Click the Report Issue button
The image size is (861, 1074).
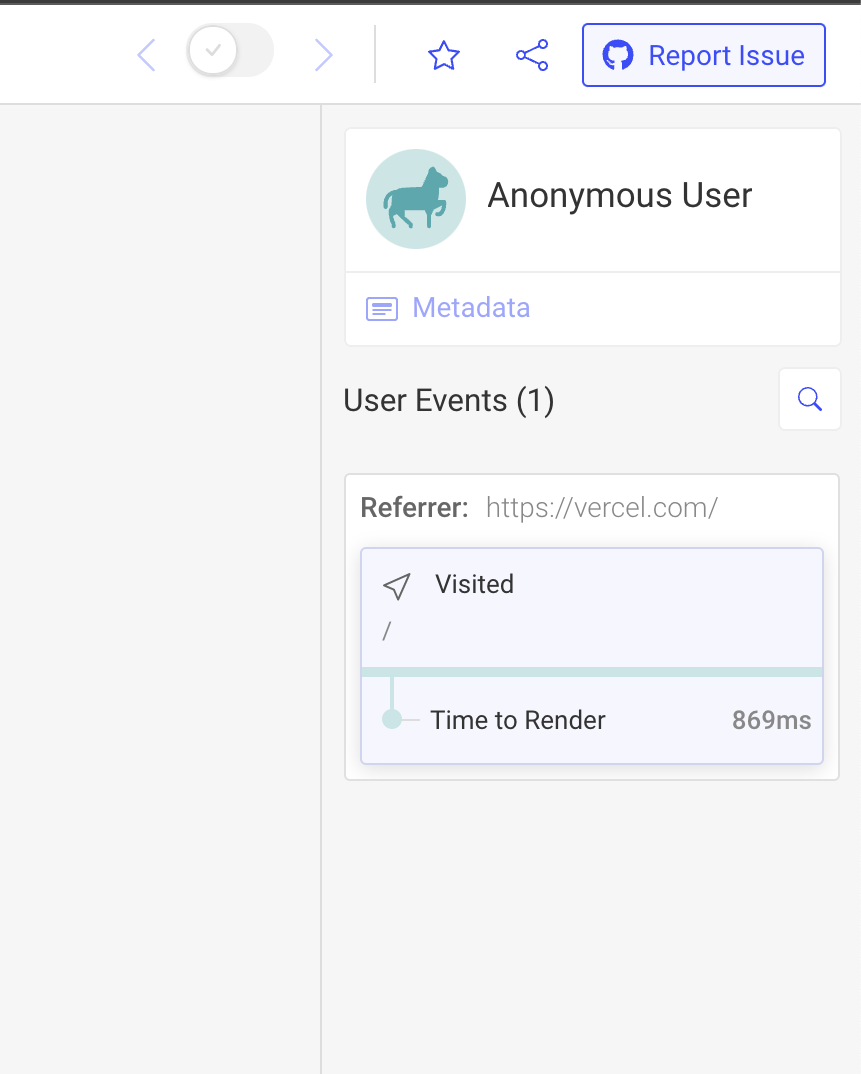tap(703, 55)
